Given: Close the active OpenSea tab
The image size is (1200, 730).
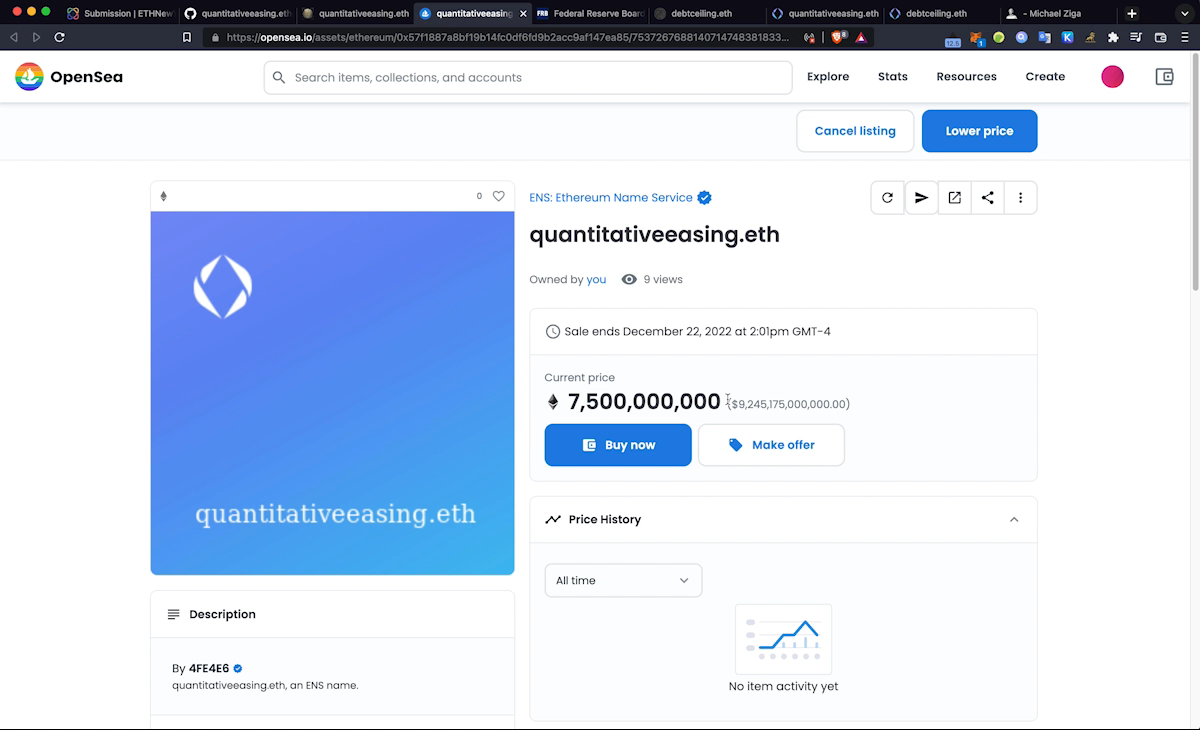Looking at the screenshot, I should pyautogui.click(x=522, y=14).
